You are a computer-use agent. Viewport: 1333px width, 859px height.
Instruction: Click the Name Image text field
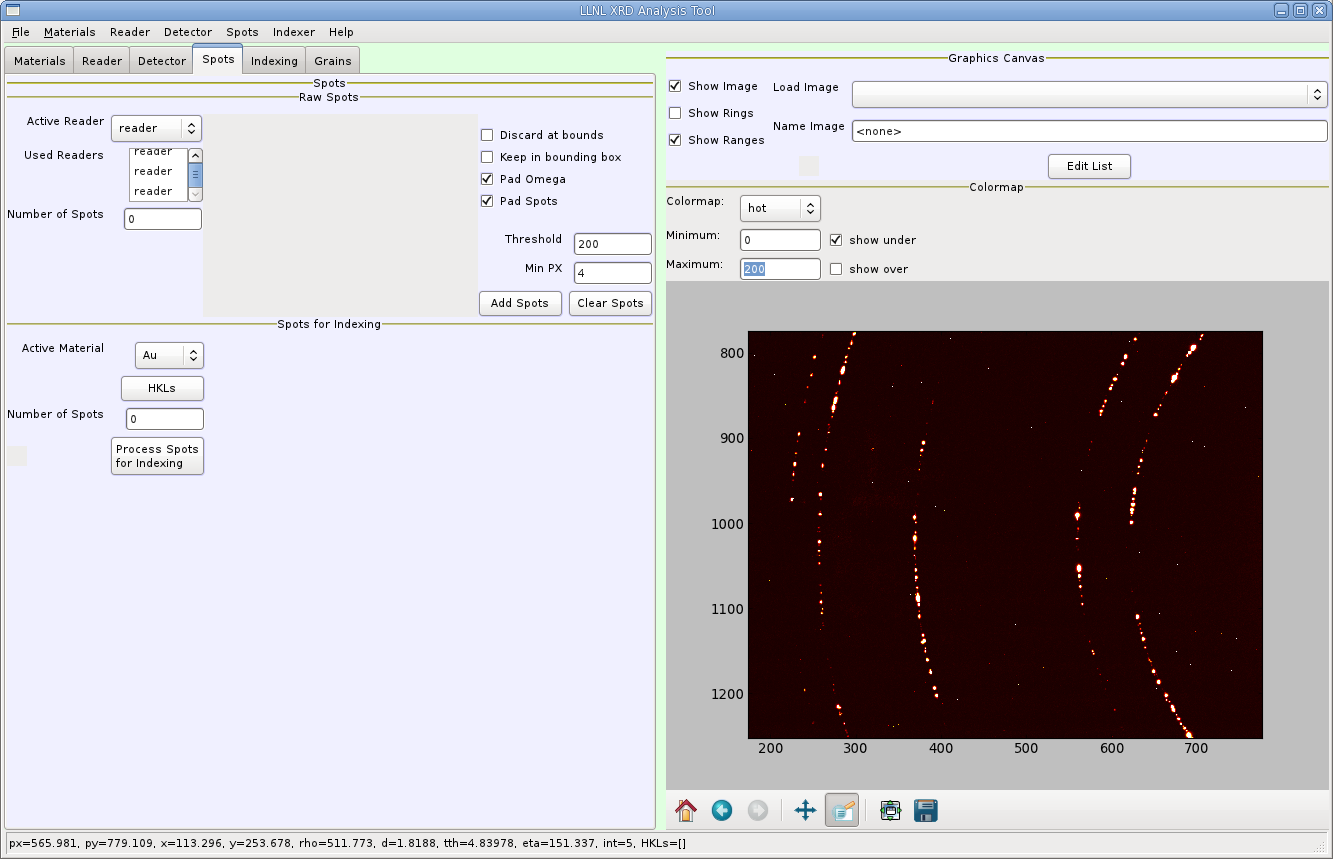[1089, 131]
